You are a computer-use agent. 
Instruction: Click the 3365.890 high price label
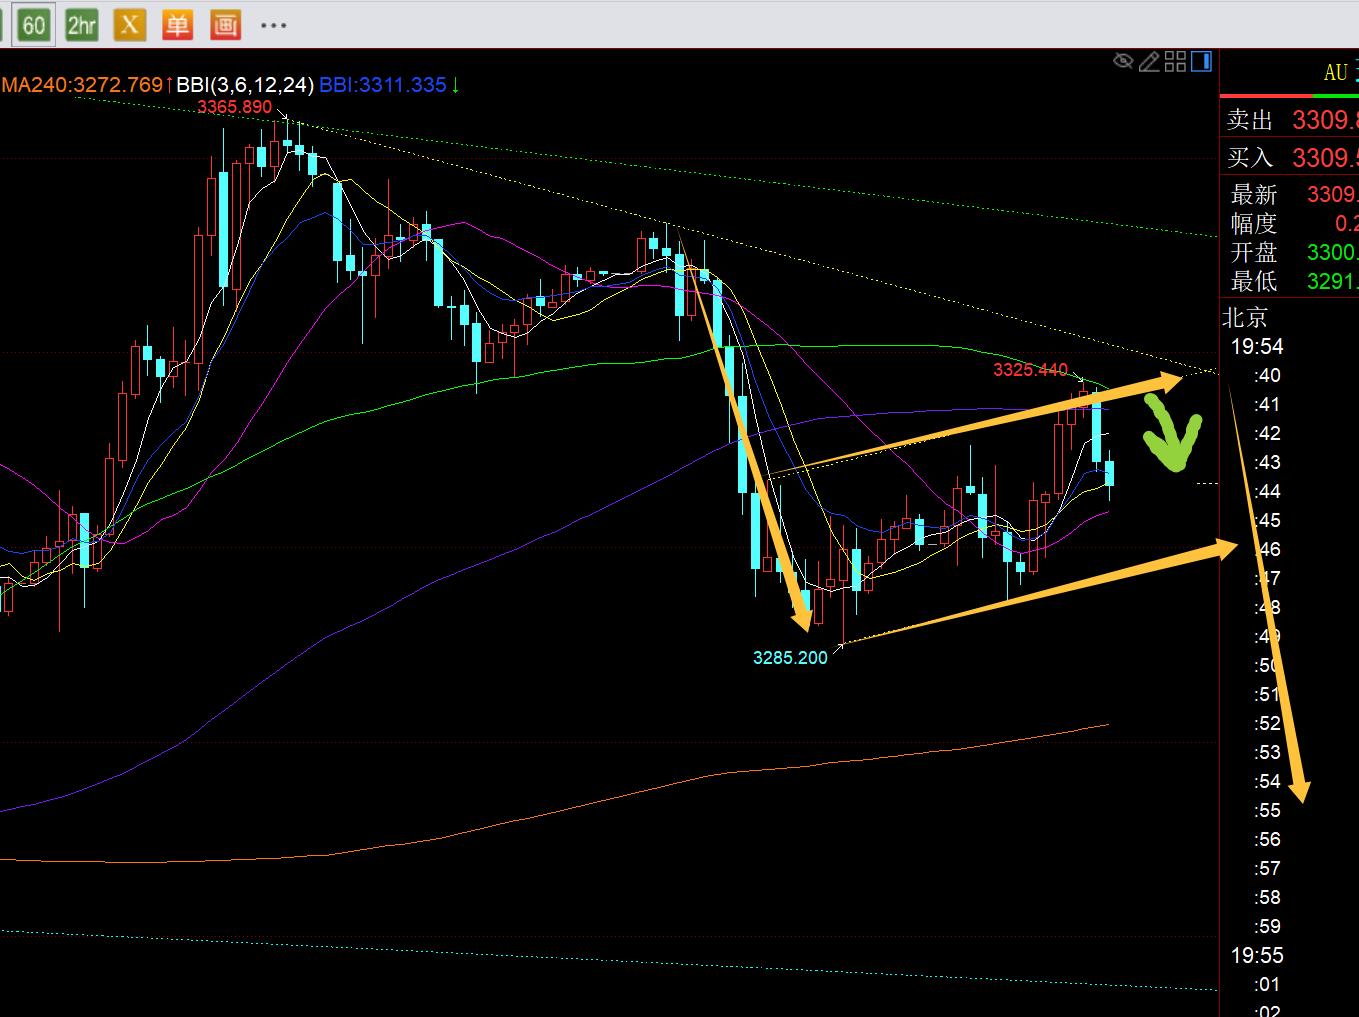234,107
